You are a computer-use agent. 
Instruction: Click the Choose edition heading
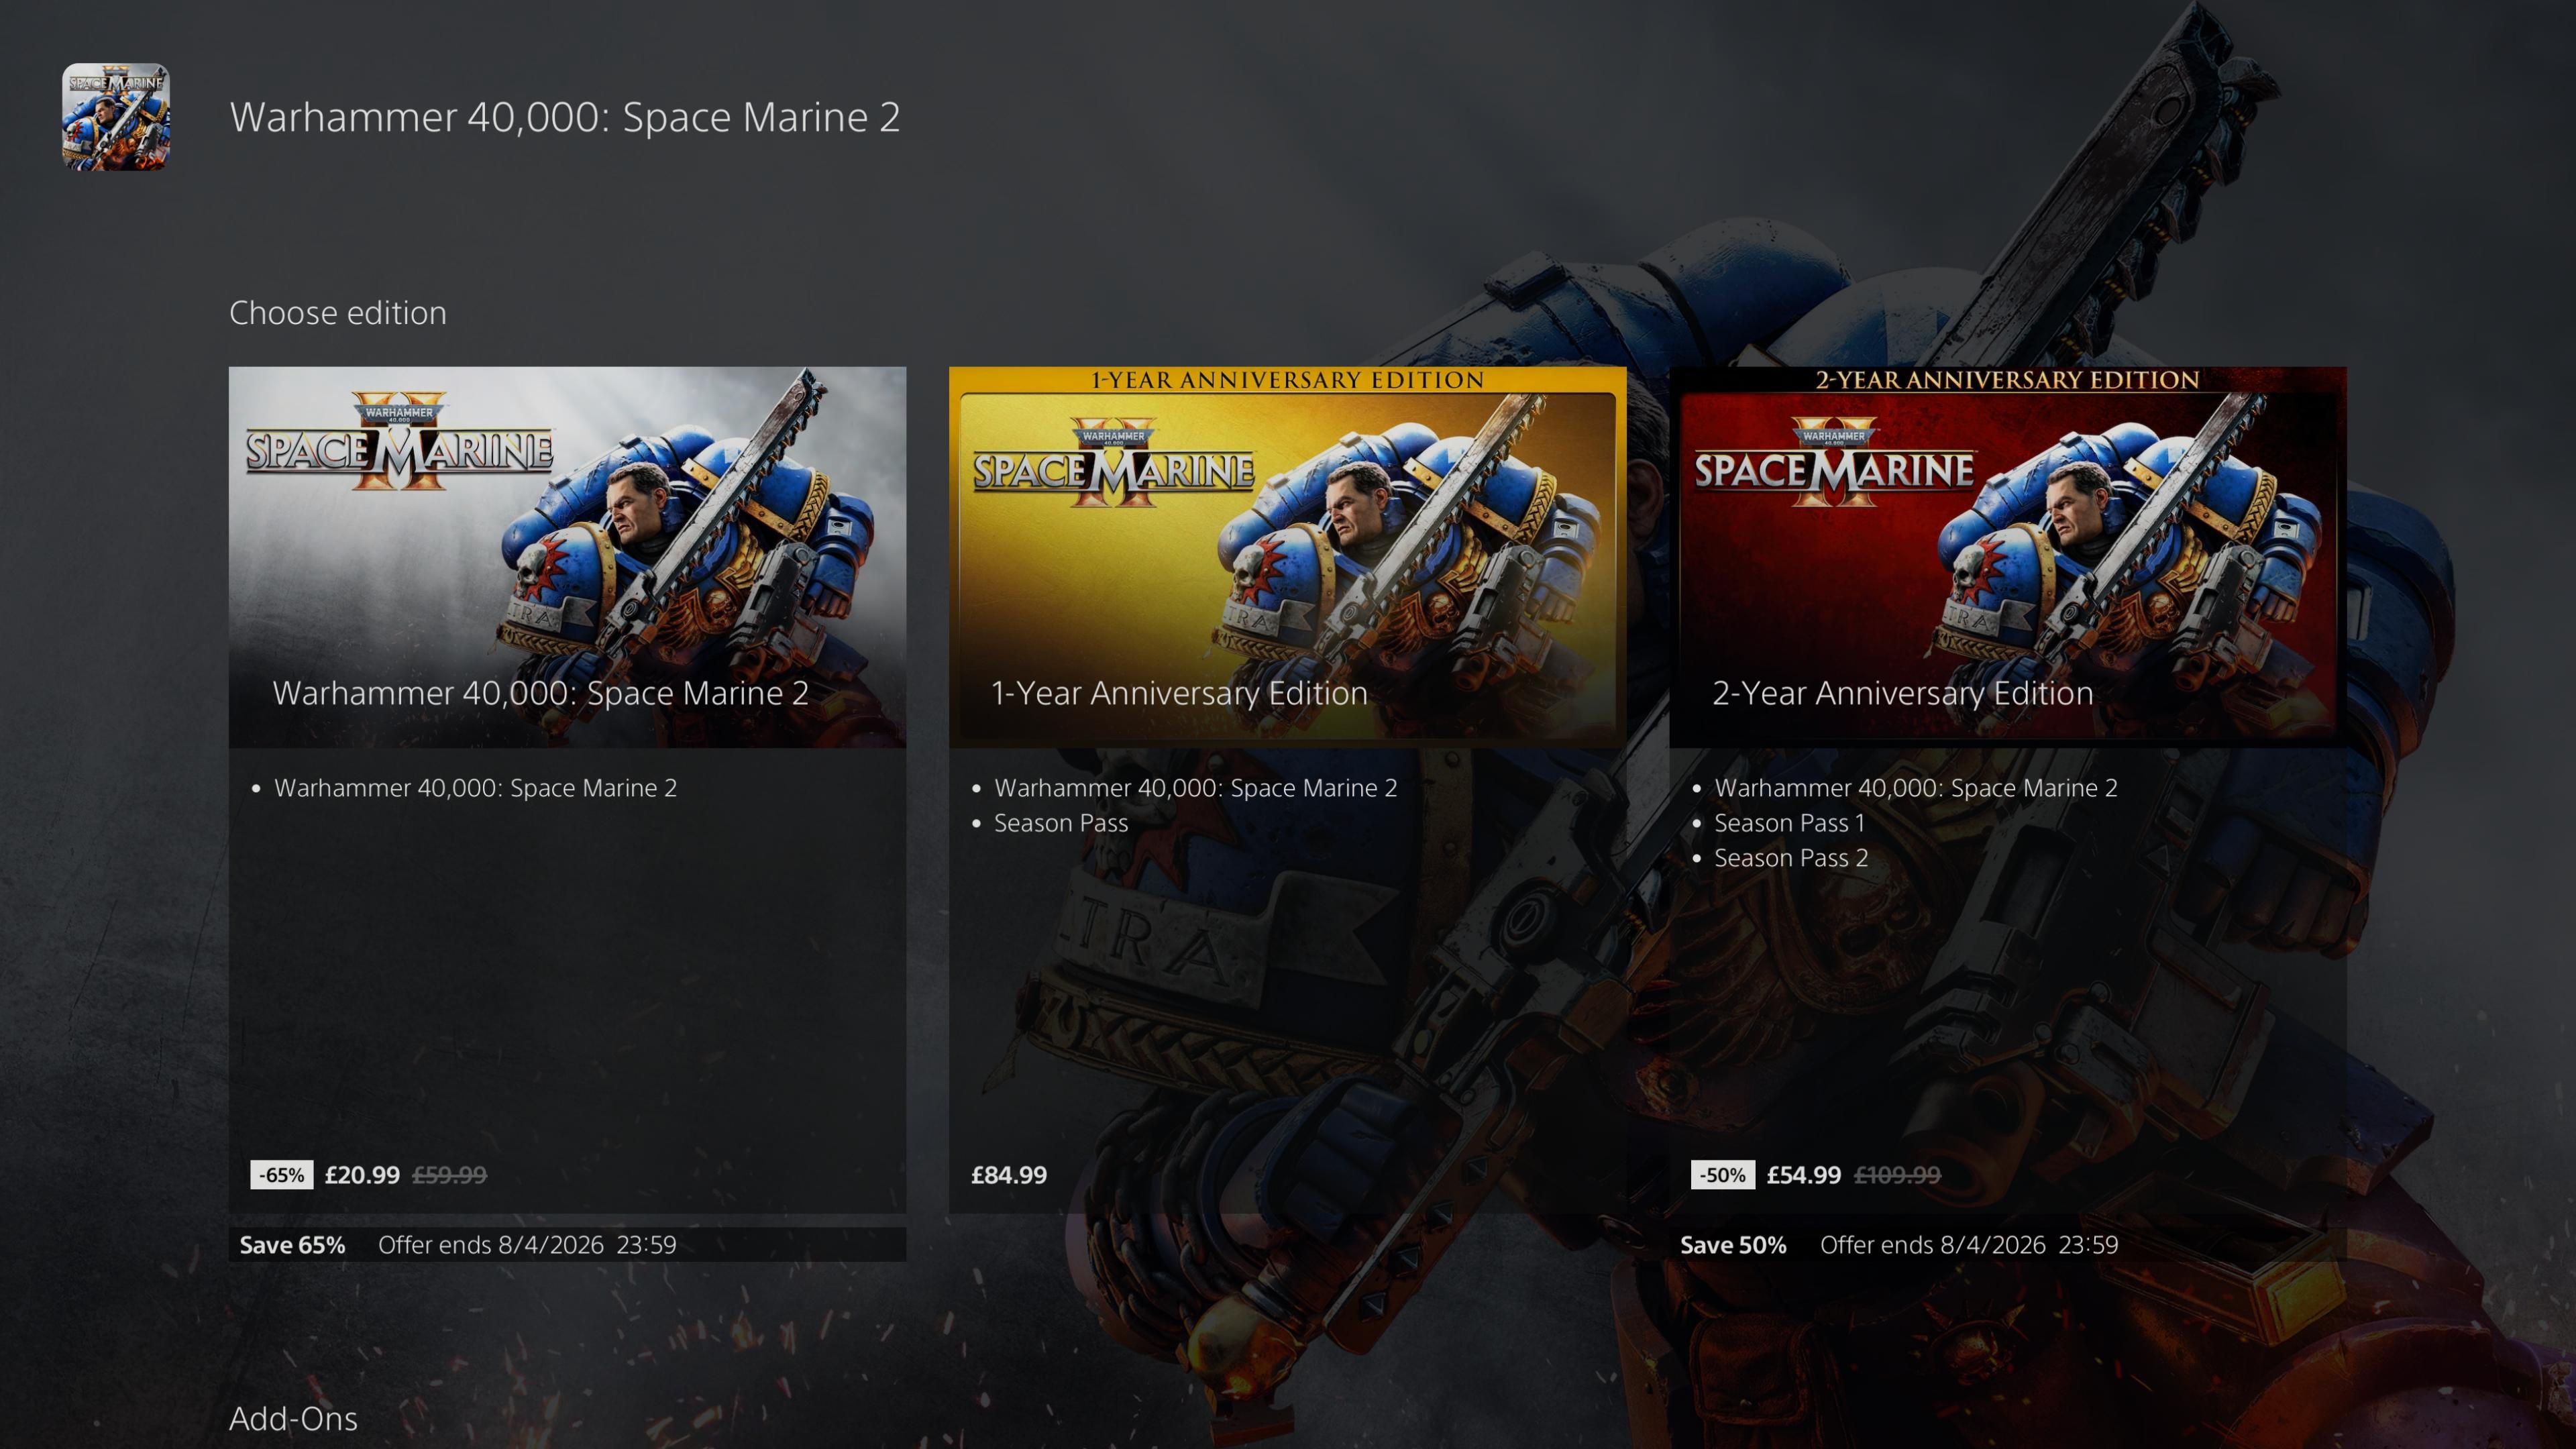pyautogui.click(x=338, y=313)
